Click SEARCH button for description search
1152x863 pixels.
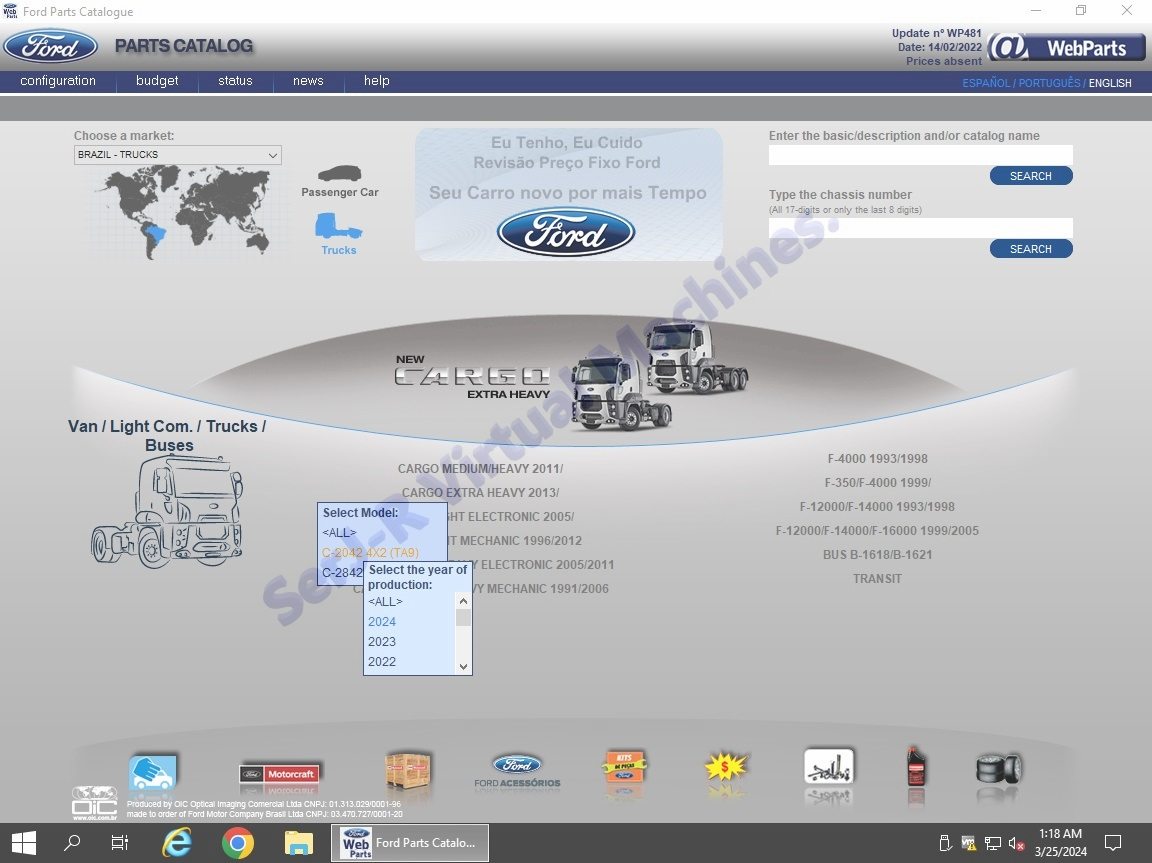(1031, 176)
